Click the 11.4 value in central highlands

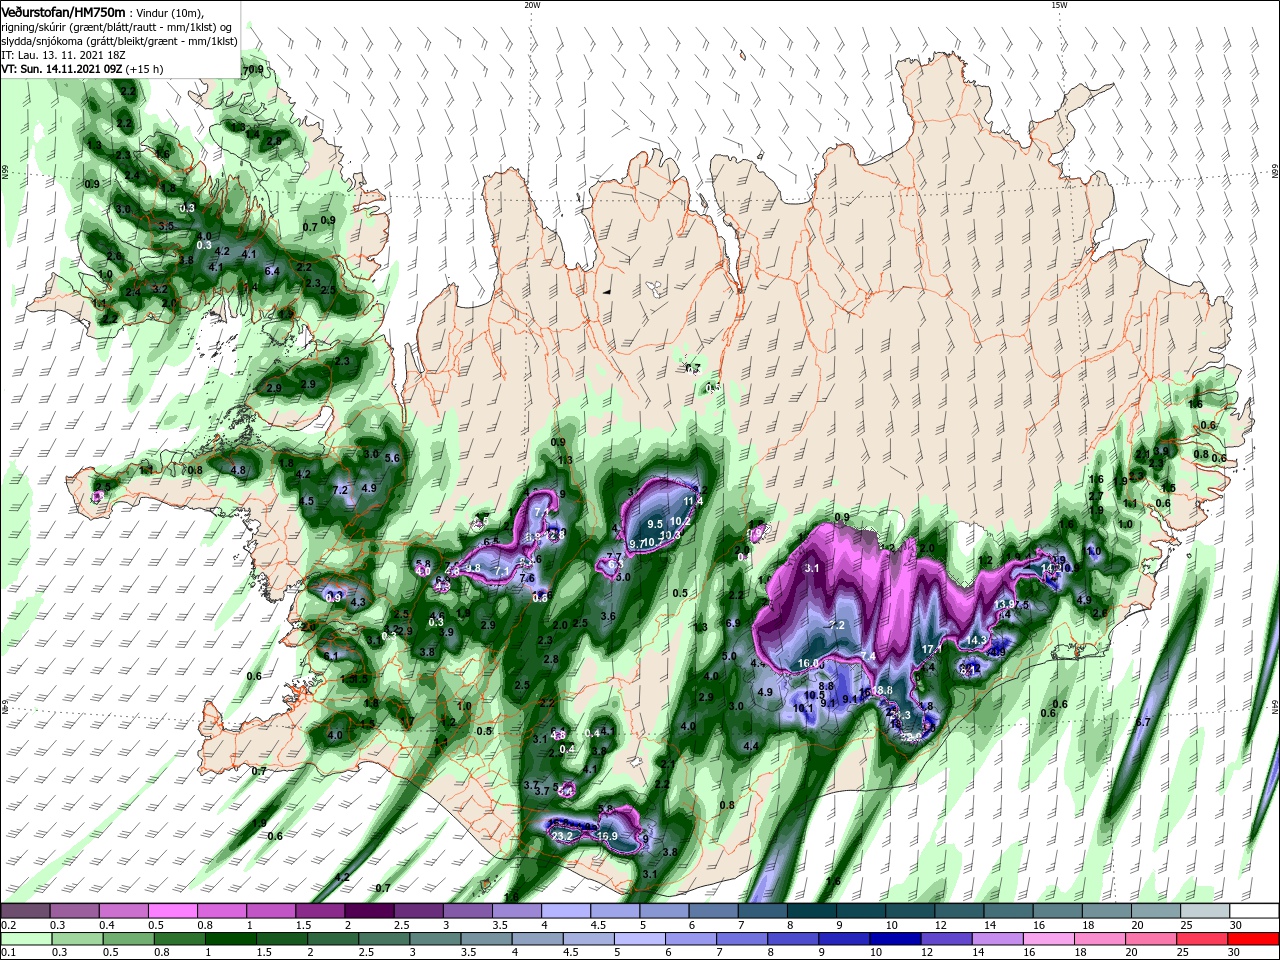coord(693,501)
